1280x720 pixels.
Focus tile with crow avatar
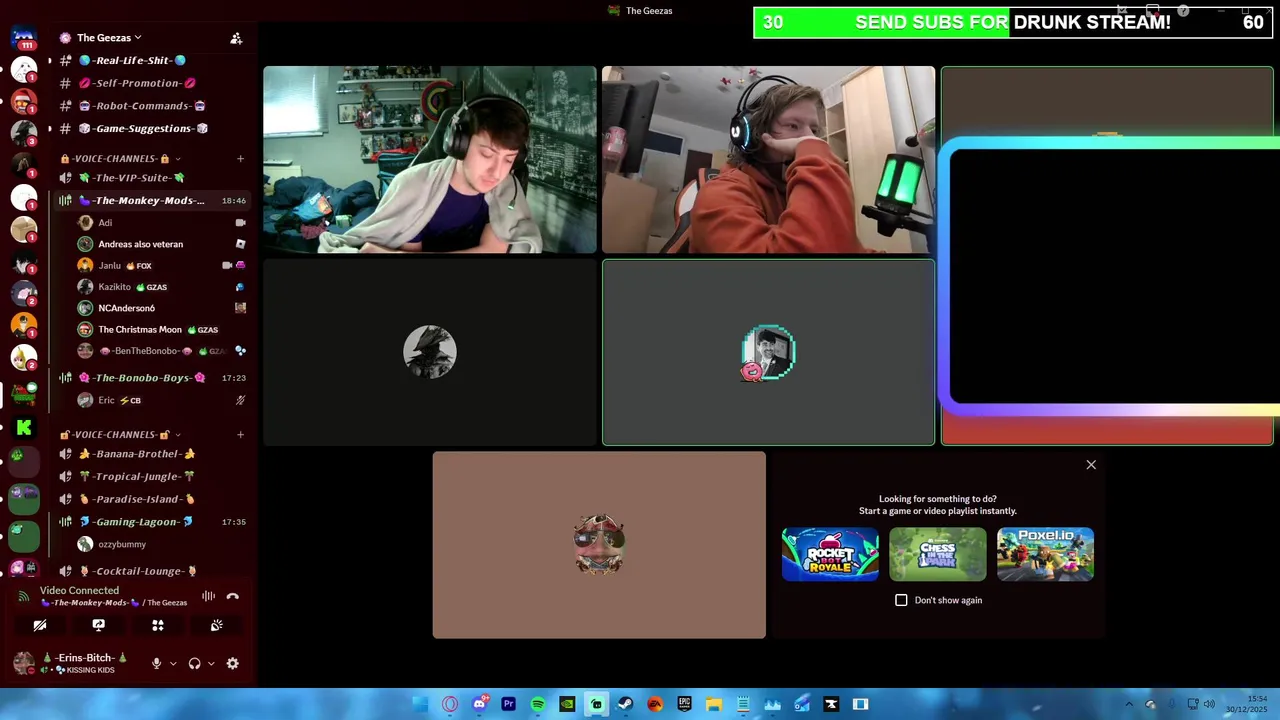point(430,352)
